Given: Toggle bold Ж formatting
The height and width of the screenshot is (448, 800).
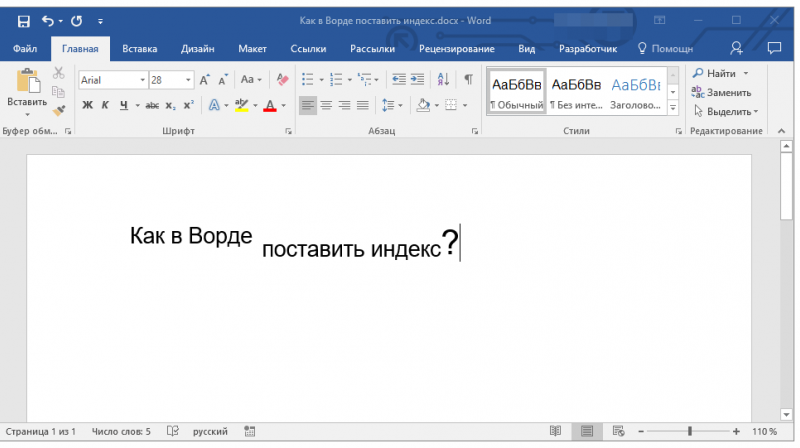Looking at the screenshot, I should pos(87,105).
